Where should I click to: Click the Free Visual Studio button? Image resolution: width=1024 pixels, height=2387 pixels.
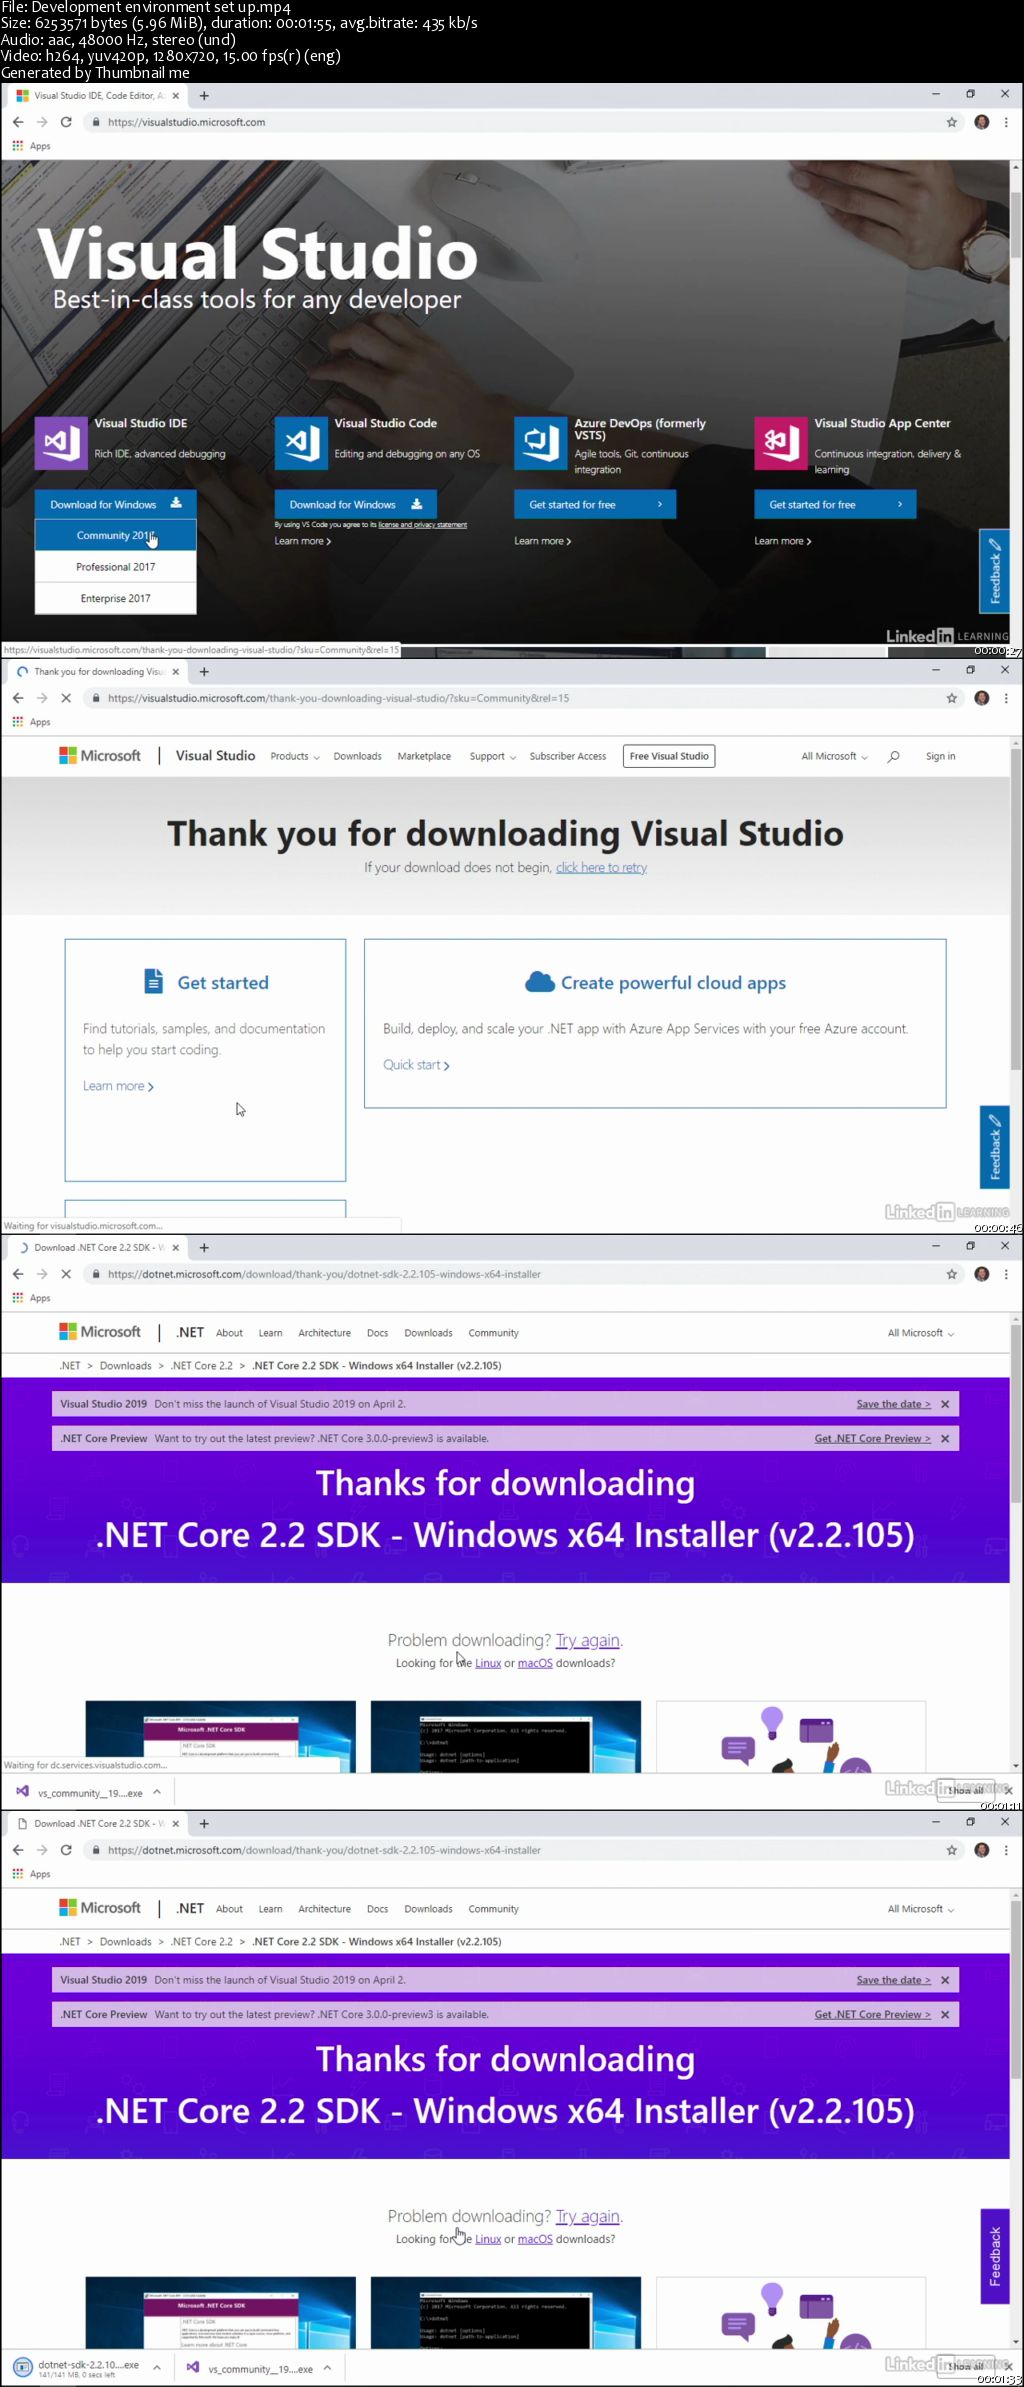pyautogui.click(x=669, y=756)
